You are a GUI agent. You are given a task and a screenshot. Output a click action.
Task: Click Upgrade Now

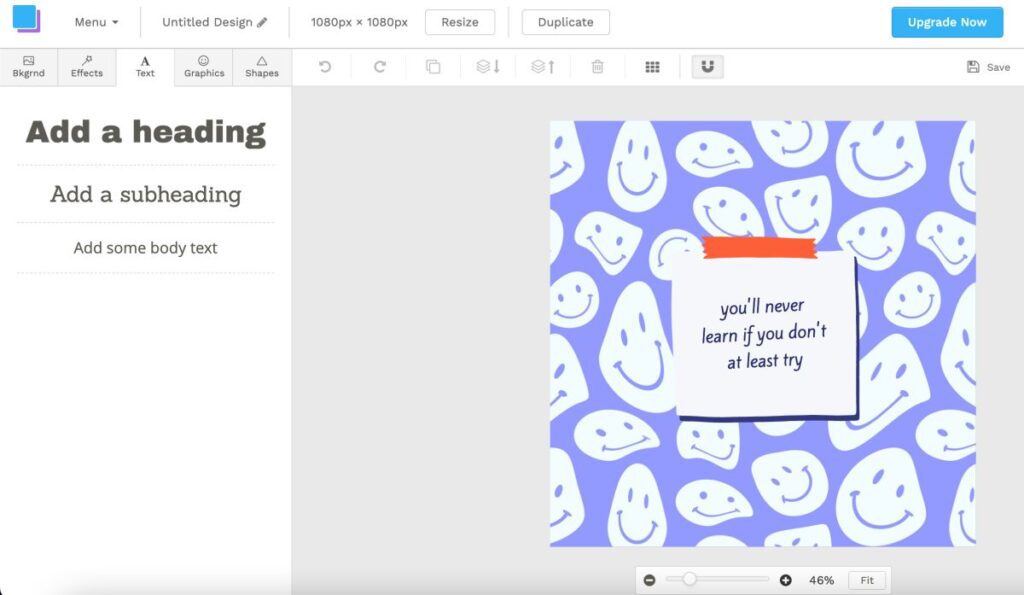pos(946,20)
